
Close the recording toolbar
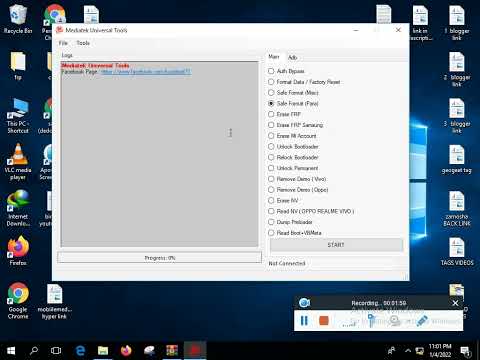click(455, 303)
